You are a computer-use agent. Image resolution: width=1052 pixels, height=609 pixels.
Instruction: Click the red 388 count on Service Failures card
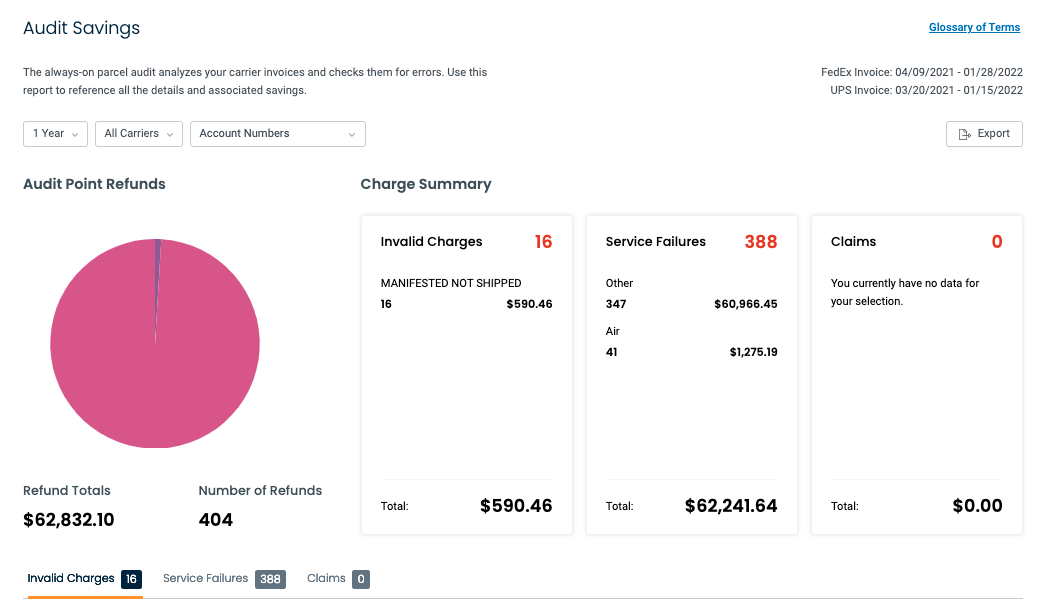point(761,241)
